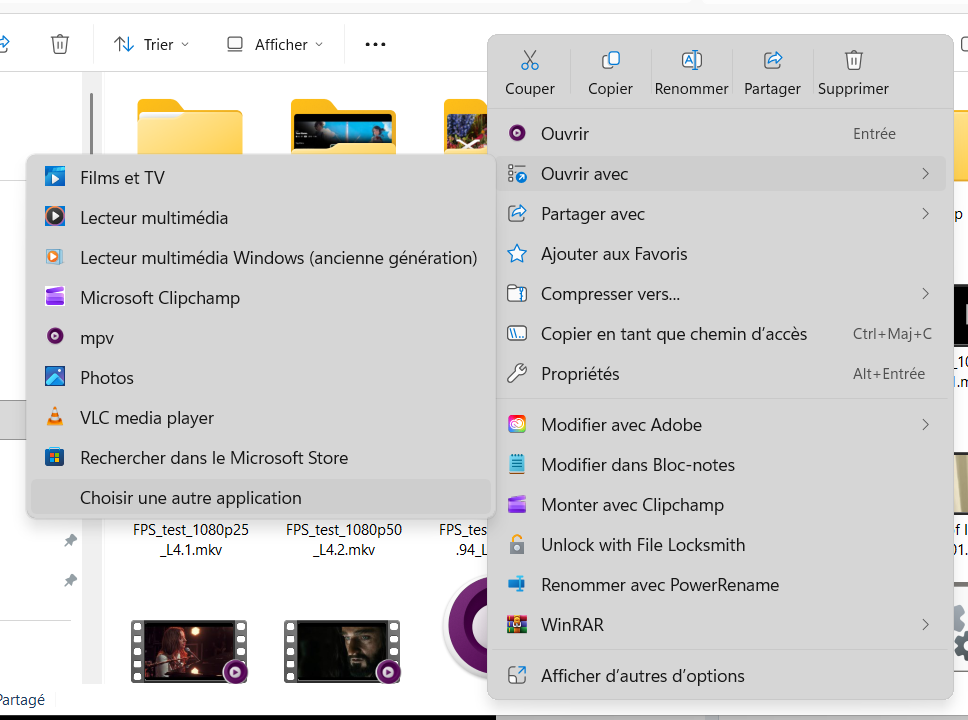Click Choisir une autre application
This screenshot has height=720, width=968.
coord(190,498)
